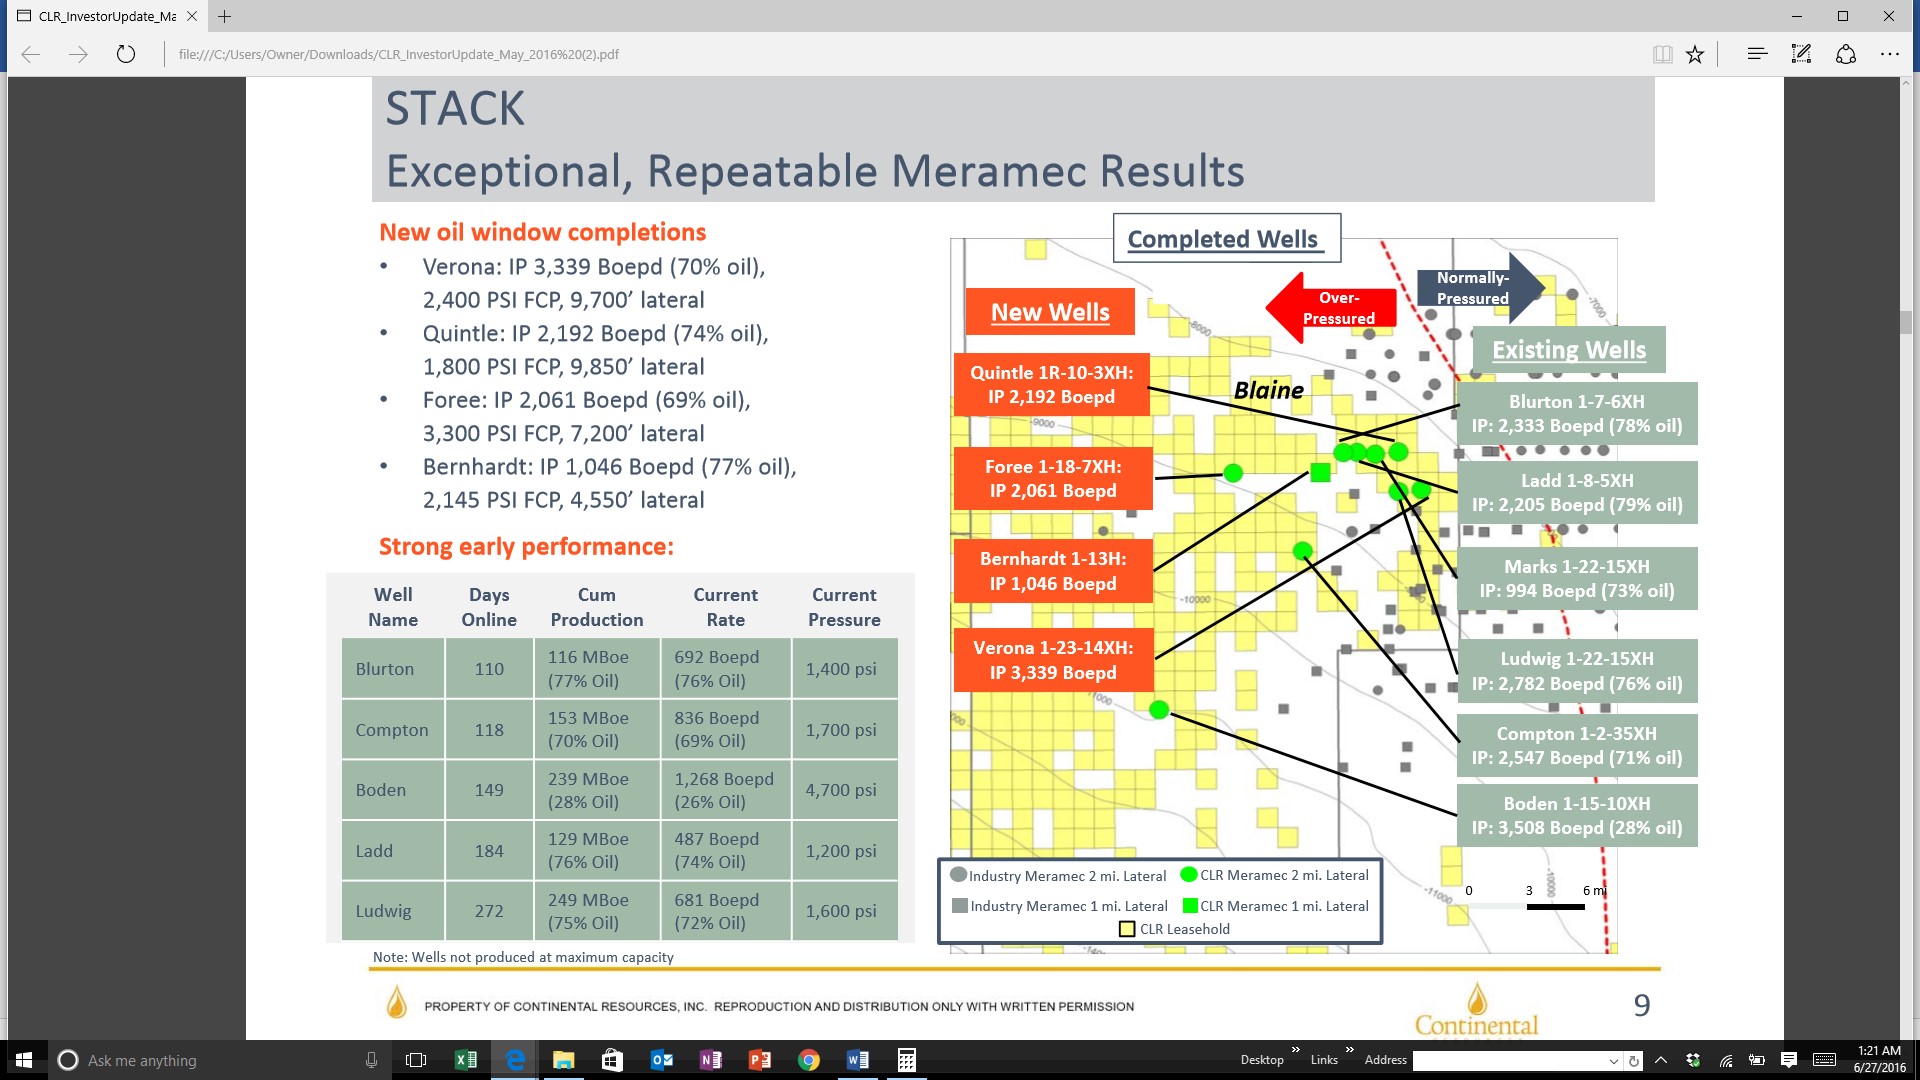
Task: Open Calculator from the taskbar
Action: [906, 1060]
